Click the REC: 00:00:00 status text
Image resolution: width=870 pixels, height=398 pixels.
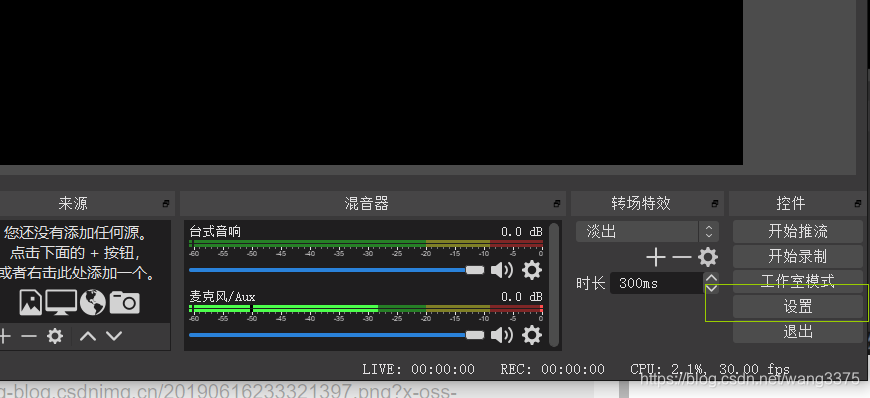pyautogui.click(x=553, y=369)
